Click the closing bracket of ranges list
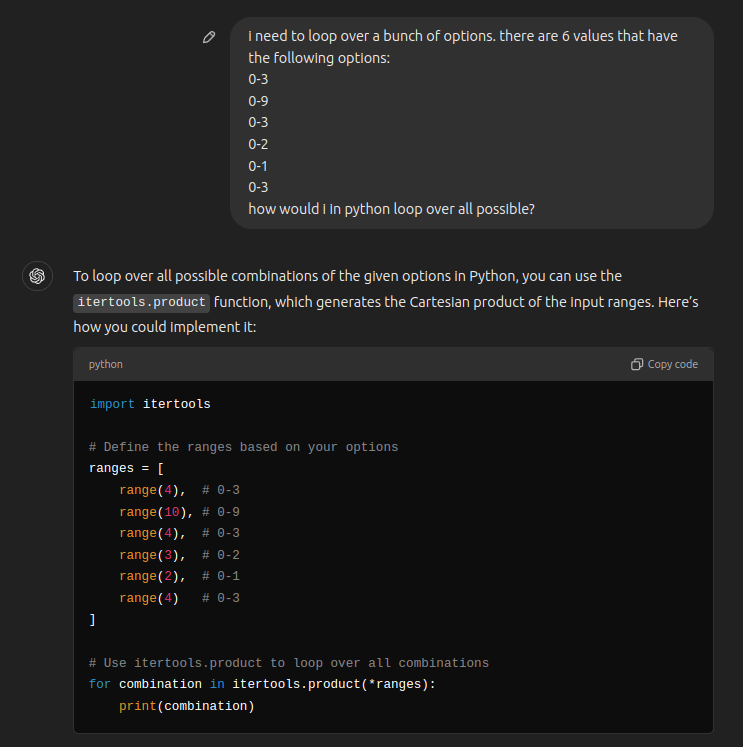 (92, 620)
